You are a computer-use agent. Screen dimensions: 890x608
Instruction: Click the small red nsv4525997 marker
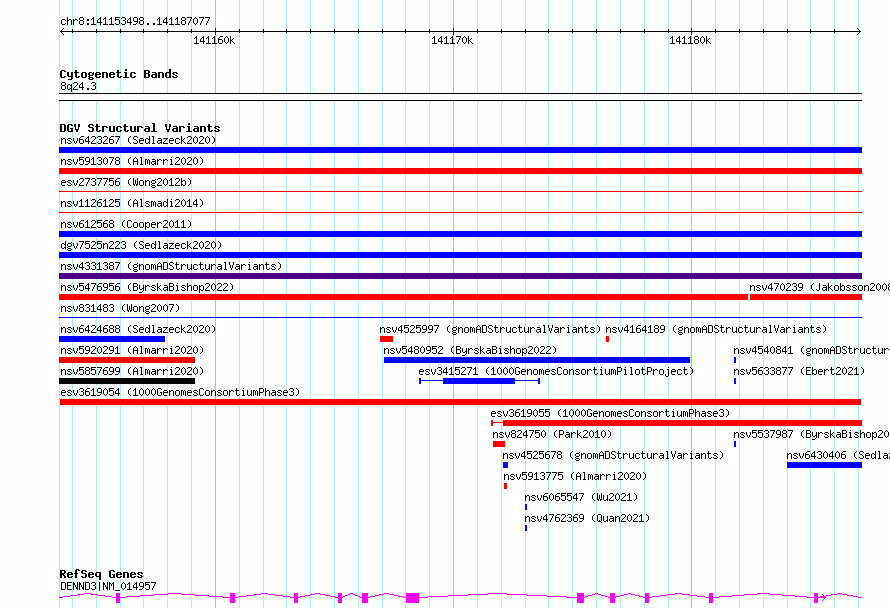387,339
